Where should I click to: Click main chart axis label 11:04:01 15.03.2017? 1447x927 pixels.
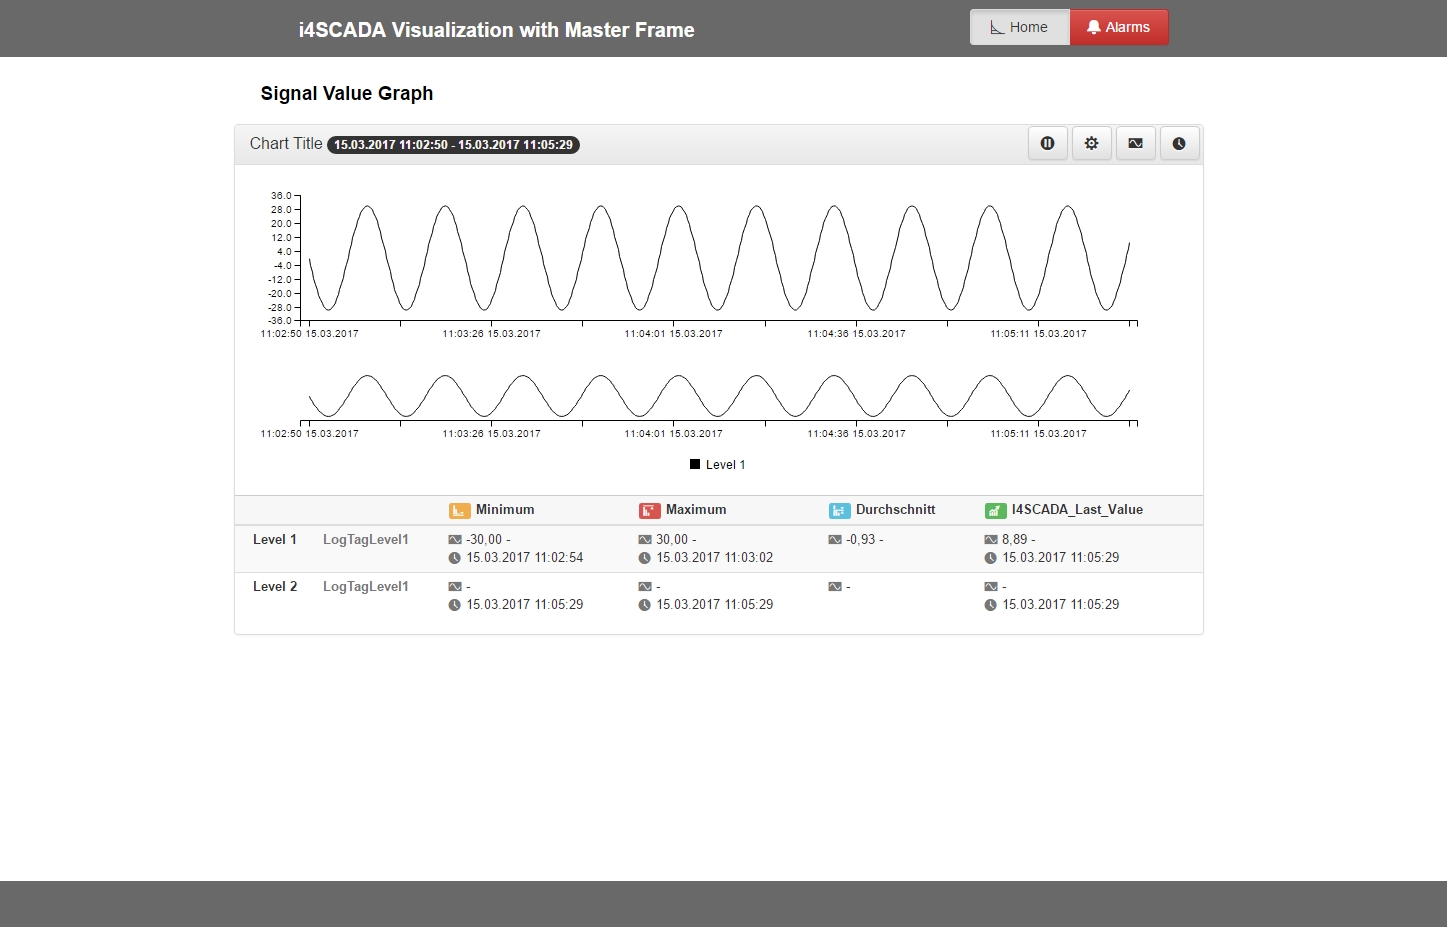click(x=674, y=334)
